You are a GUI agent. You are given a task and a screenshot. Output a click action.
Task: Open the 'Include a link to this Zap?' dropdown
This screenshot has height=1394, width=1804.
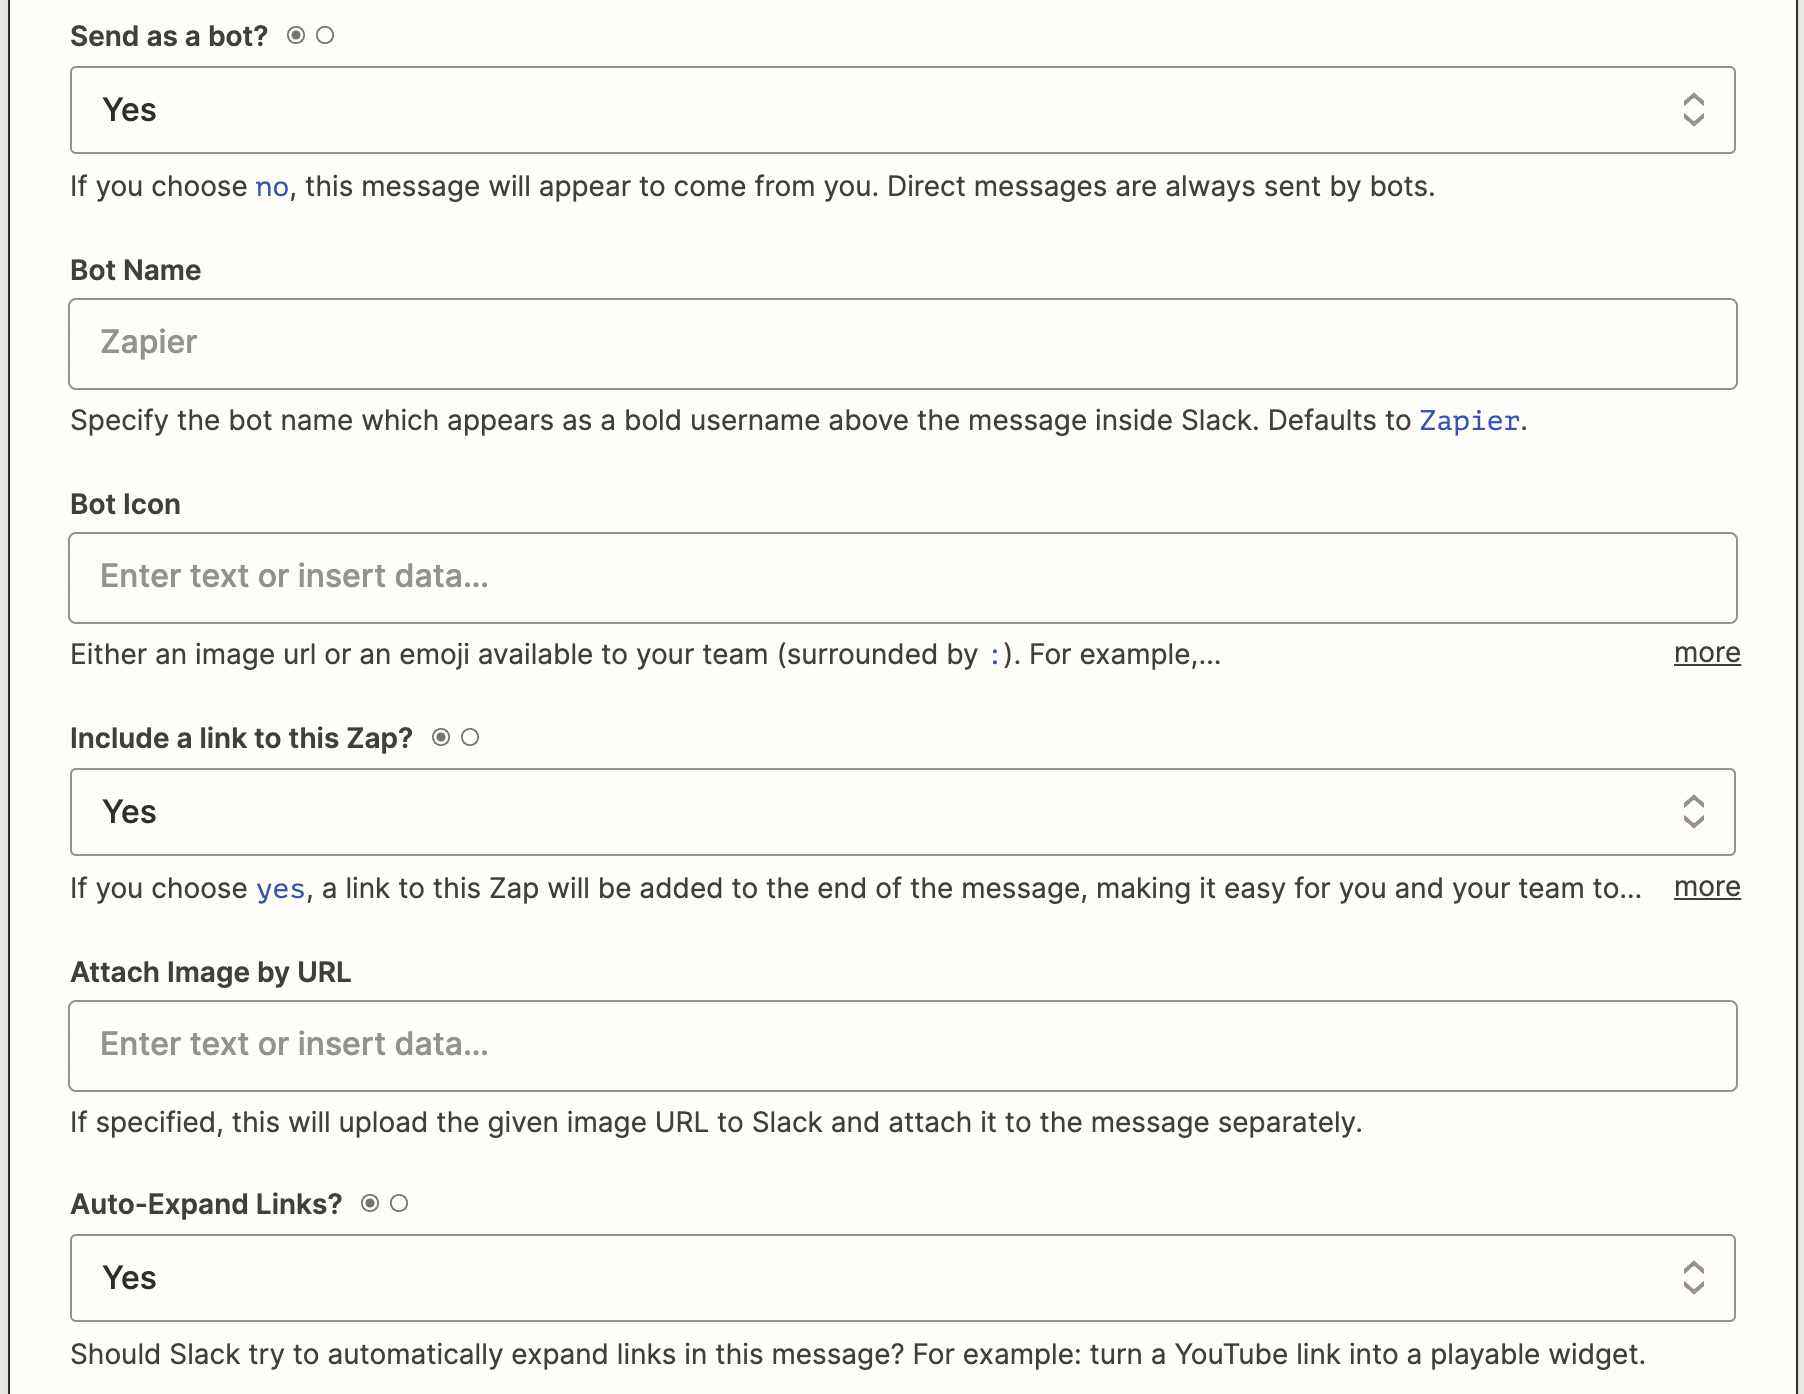pyautogui.click(x=902, y=812)
